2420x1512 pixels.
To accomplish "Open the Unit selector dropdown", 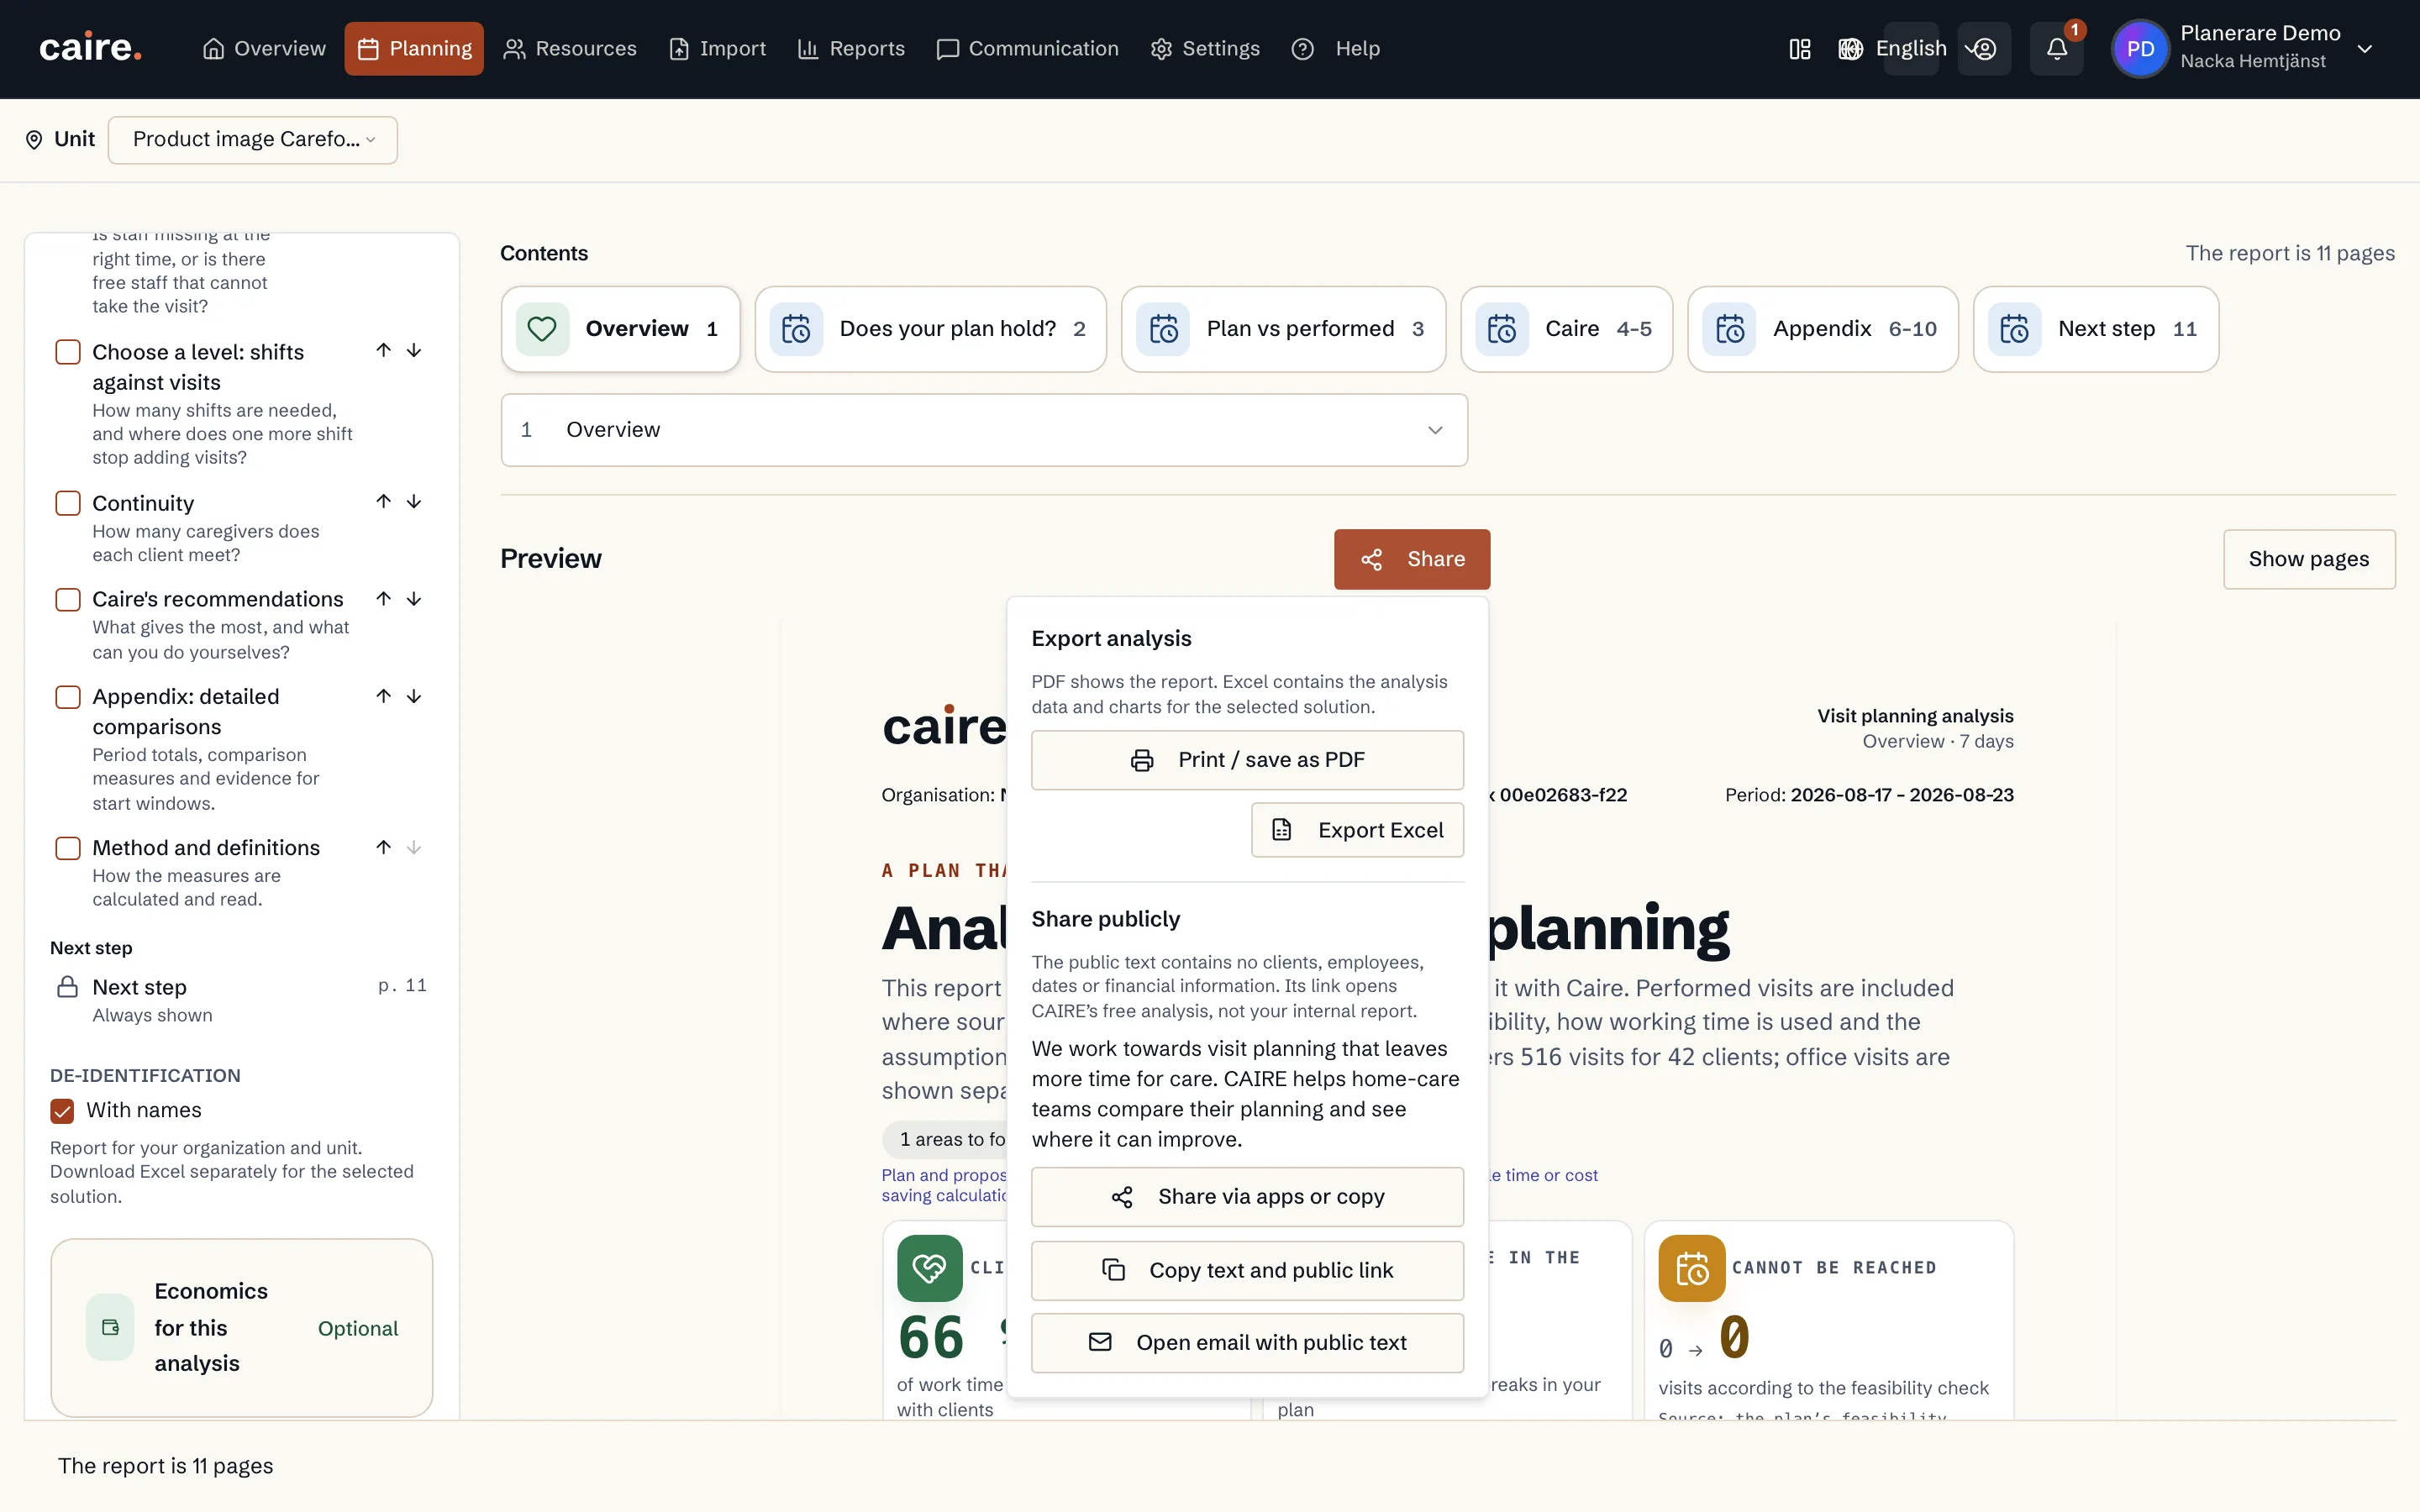I will tap(252, 139).
